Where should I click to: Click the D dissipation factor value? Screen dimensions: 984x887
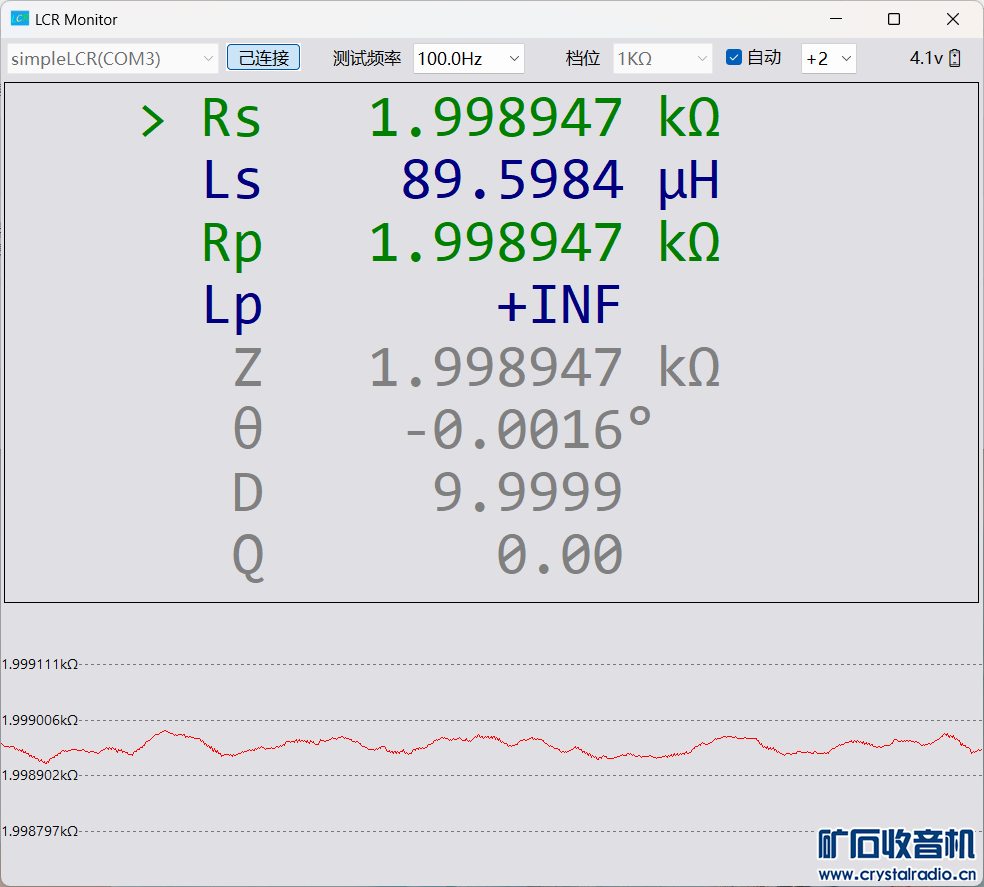pyautogui.click(x=528, y=492)
